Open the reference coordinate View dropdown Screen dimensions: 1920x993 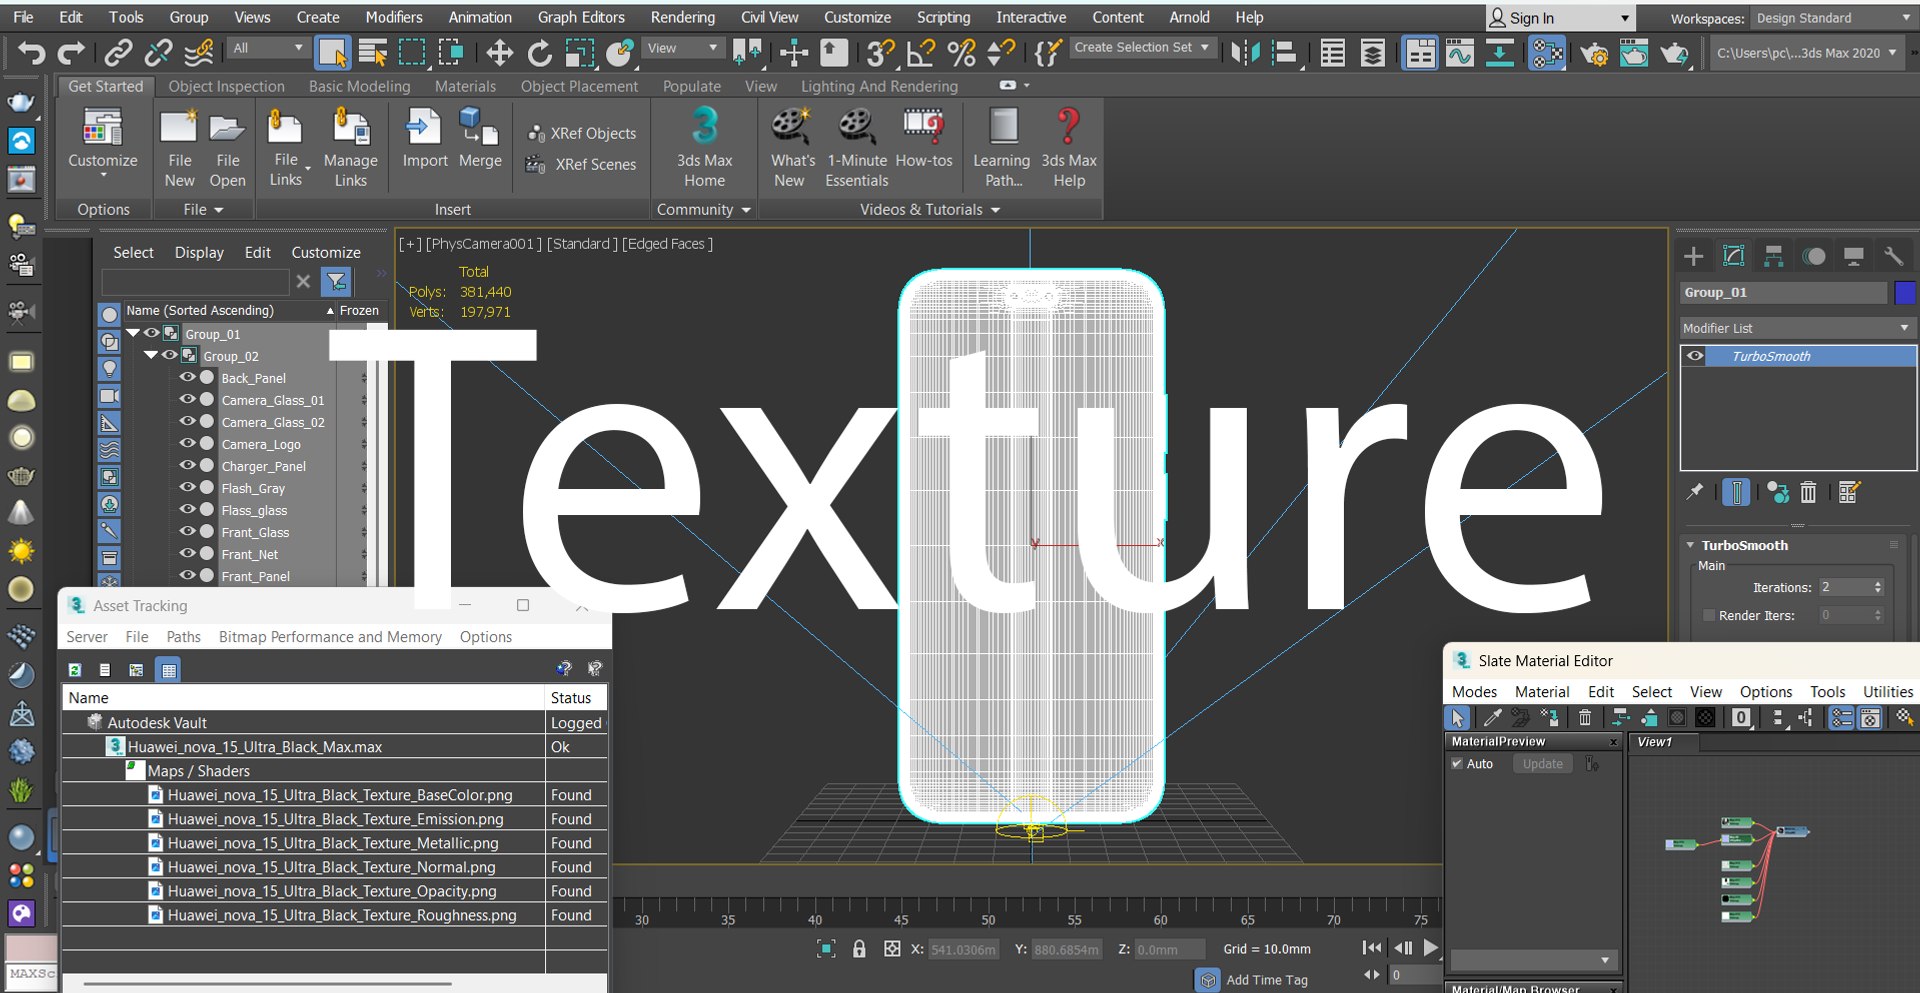[682, 48]
